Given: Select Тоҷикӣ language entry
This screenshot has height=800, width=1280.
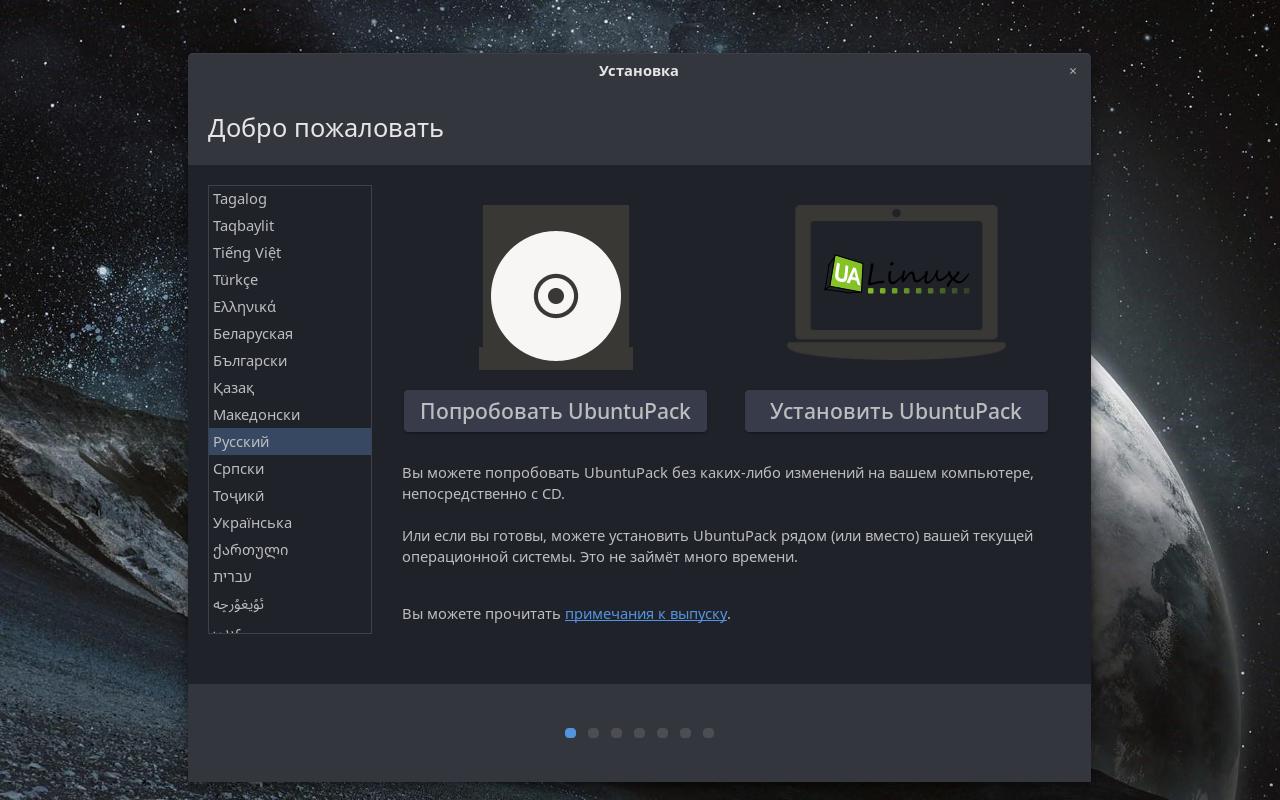Looking at the screenshot, I should click(x=290, y=496).
